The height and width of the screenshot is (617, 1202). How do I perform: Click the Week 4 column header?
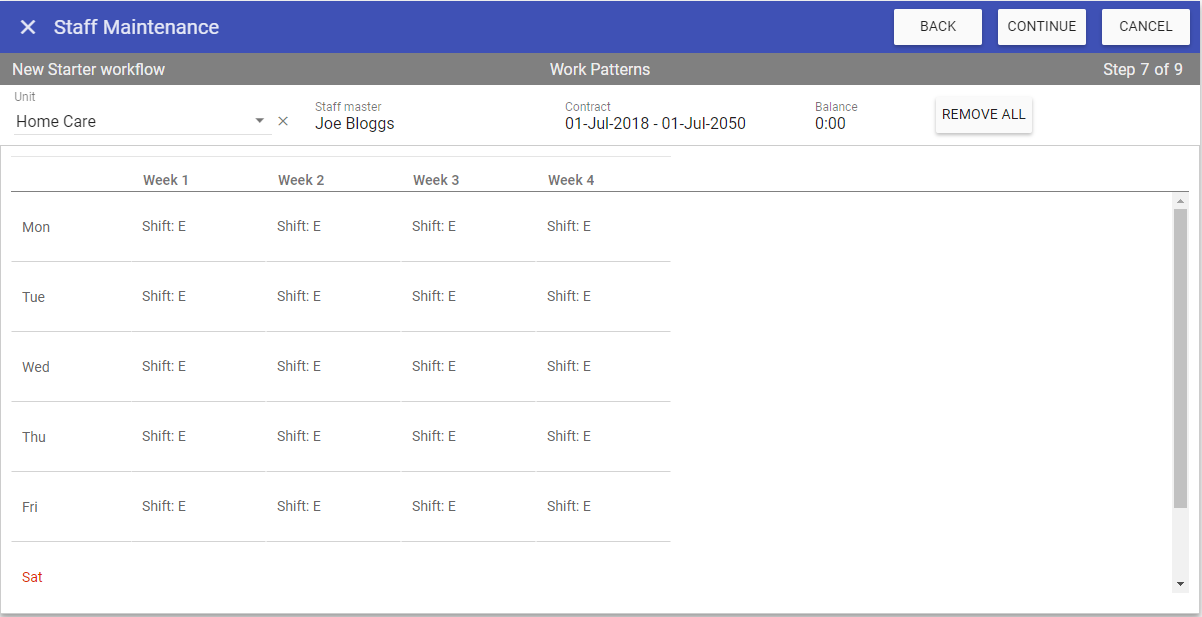pyautogui.click(x=571, y=180)
